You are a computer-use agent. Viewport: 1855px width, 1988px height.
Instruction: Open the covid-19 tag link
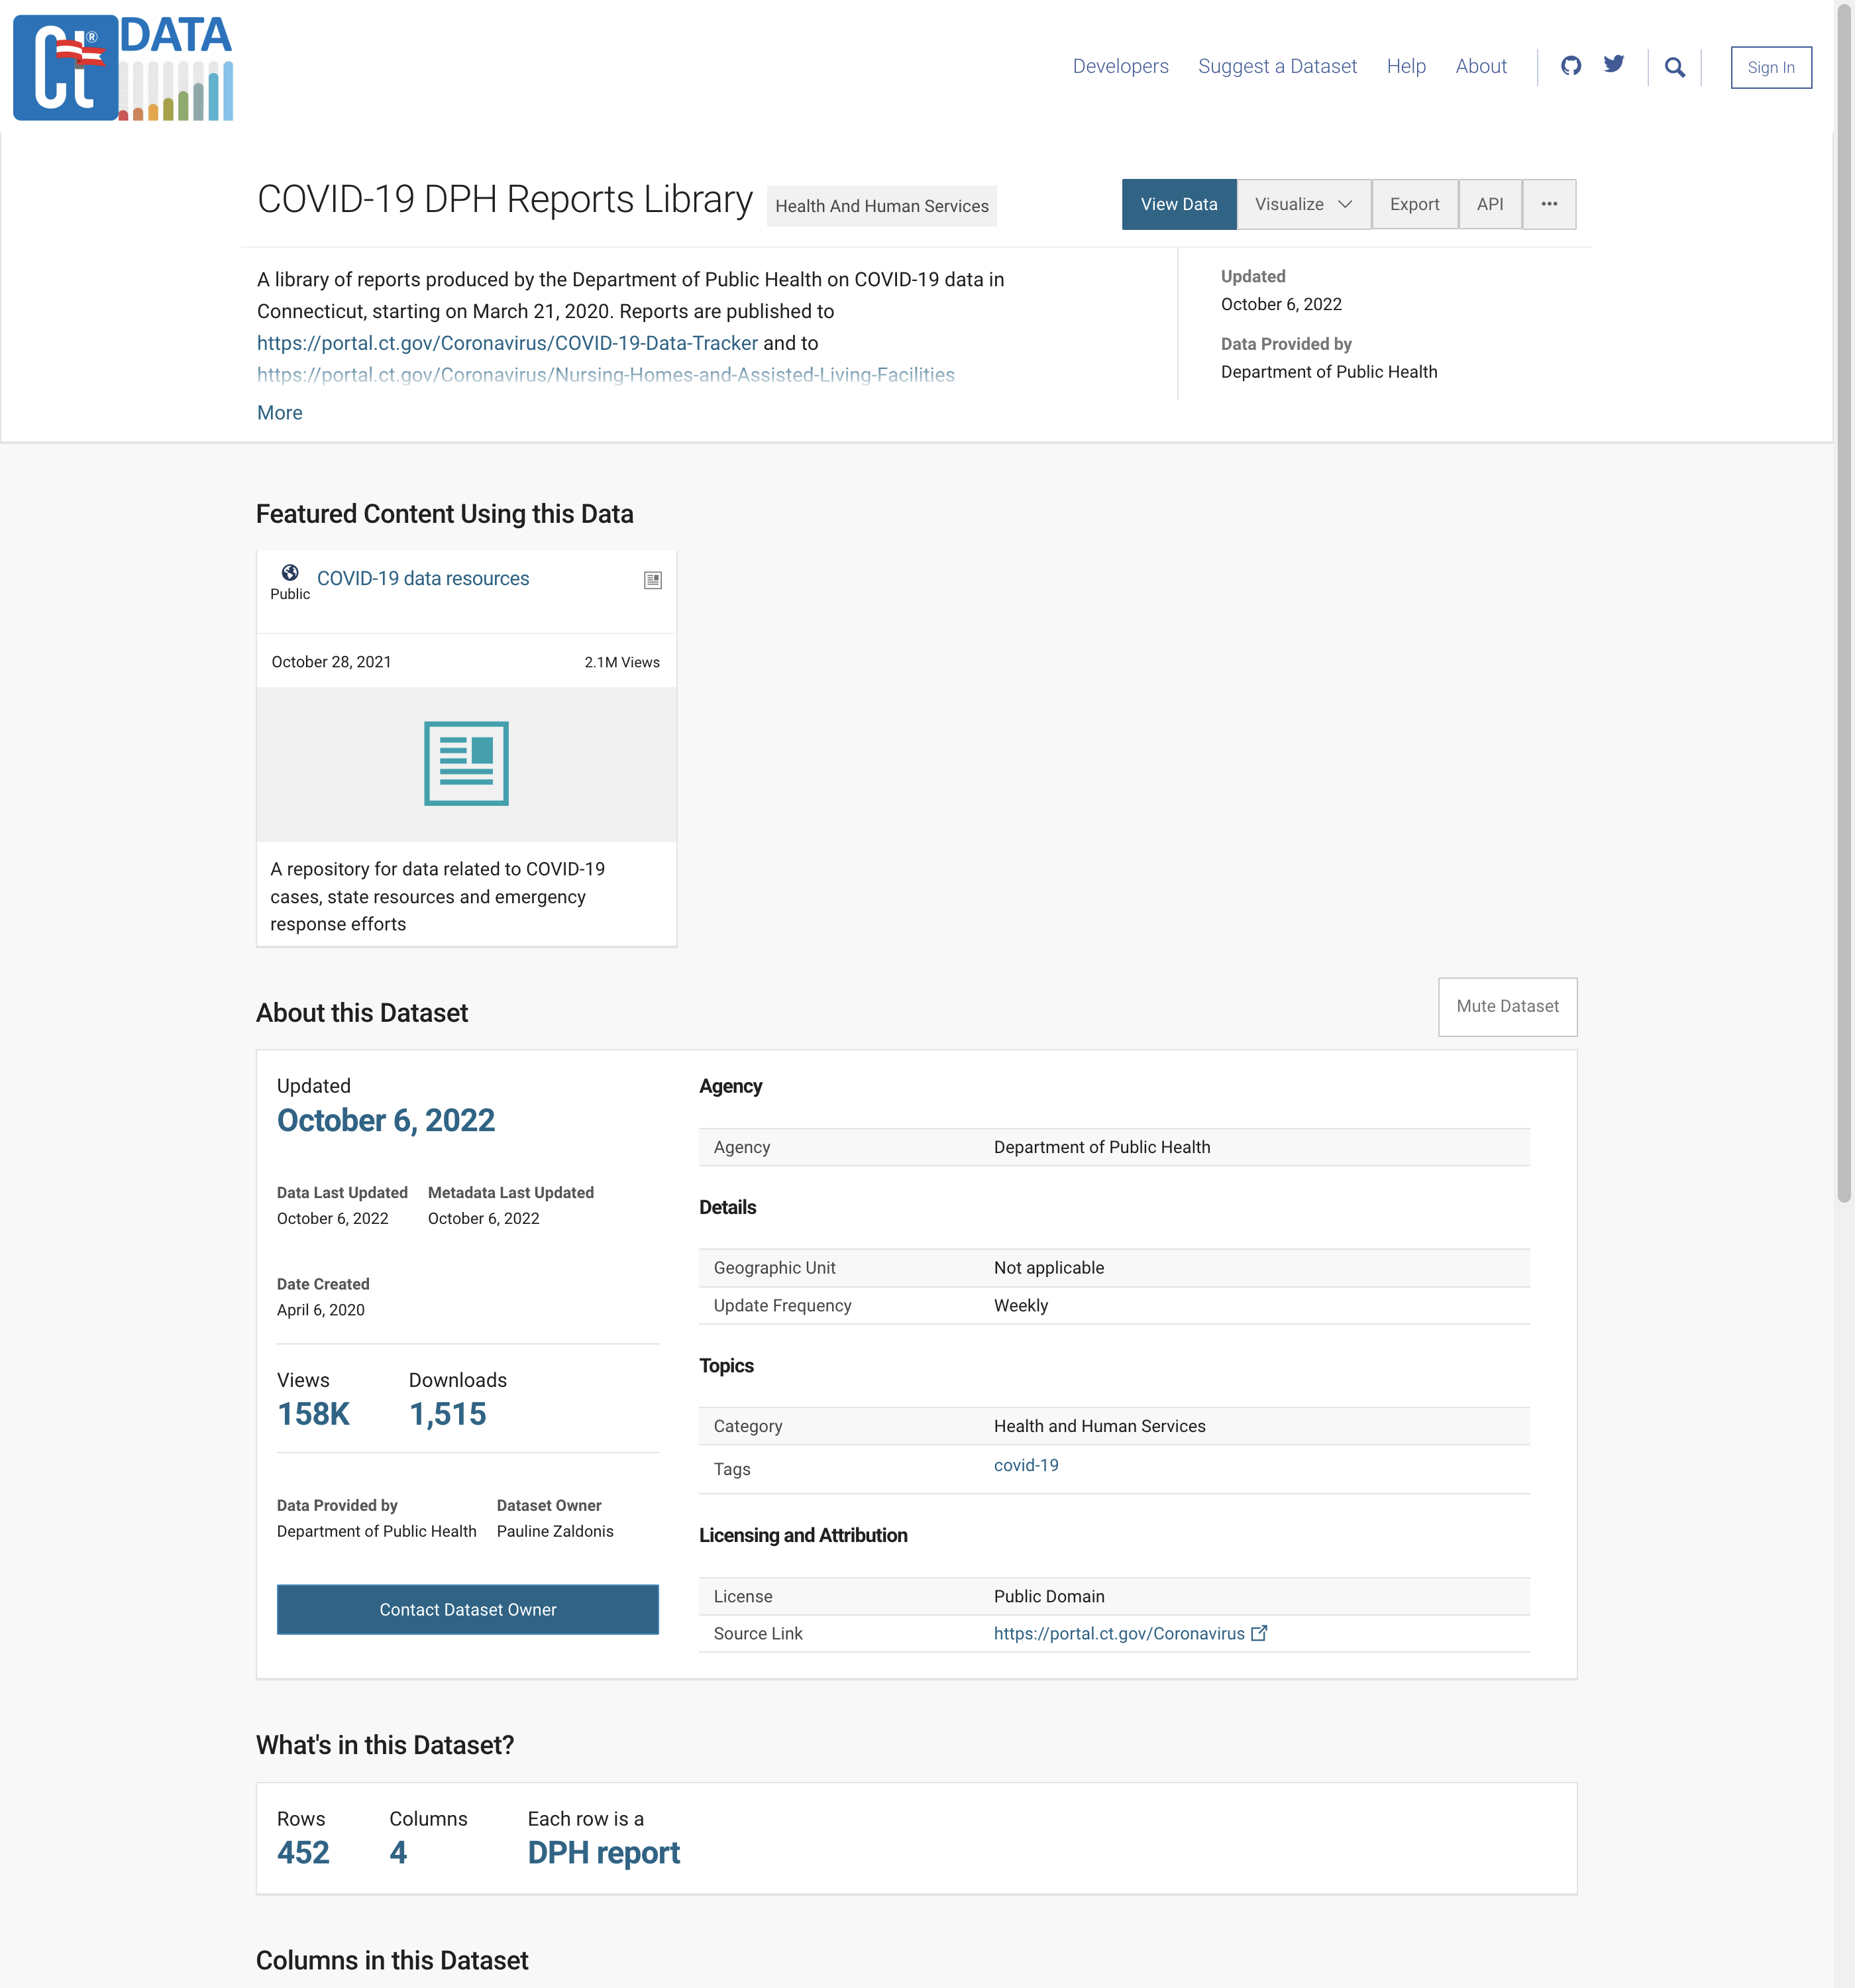1025,1465
